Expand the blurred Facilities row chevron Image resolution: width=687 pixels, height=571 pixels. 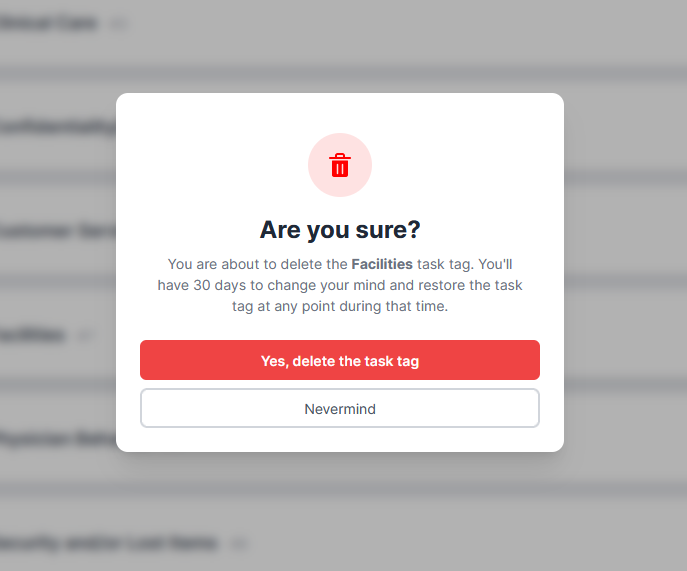pos(85,336)
